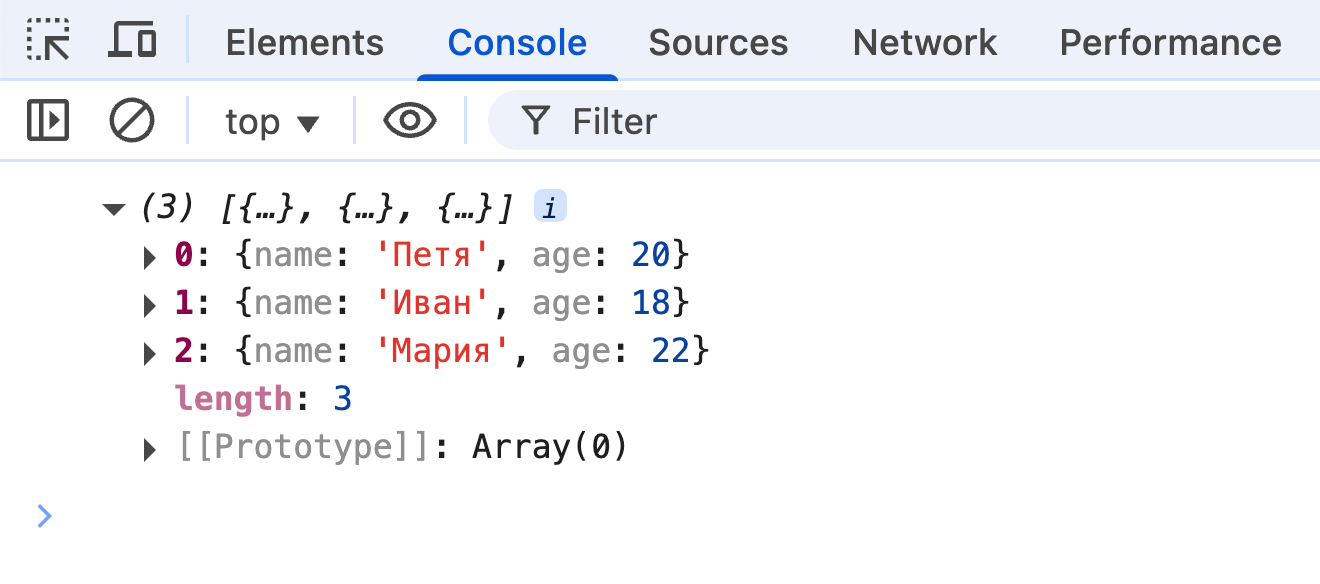The height and width of the screenshot is (584, 1320).
Task: Expand array item 0 with name Петя
Action: coord(151,257)
